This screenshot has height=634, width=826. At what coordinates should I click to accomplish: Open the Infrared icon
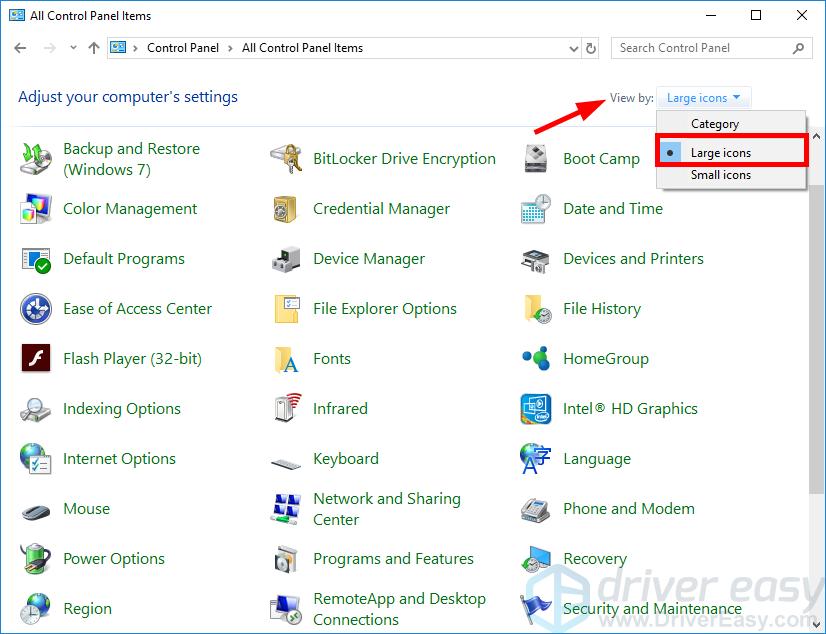click(287, 408)
